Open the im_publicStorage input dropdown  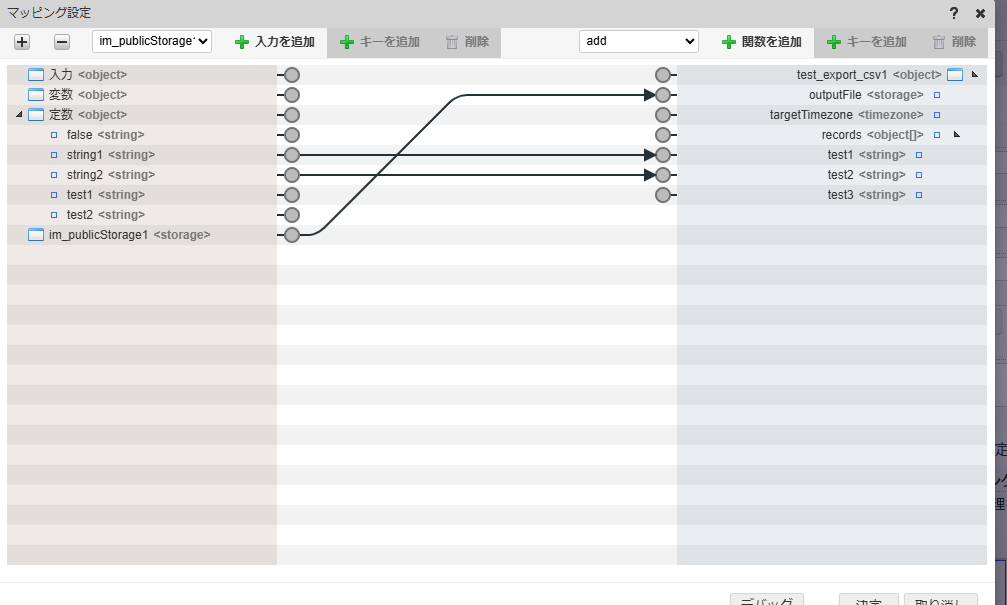coord(152,41)
